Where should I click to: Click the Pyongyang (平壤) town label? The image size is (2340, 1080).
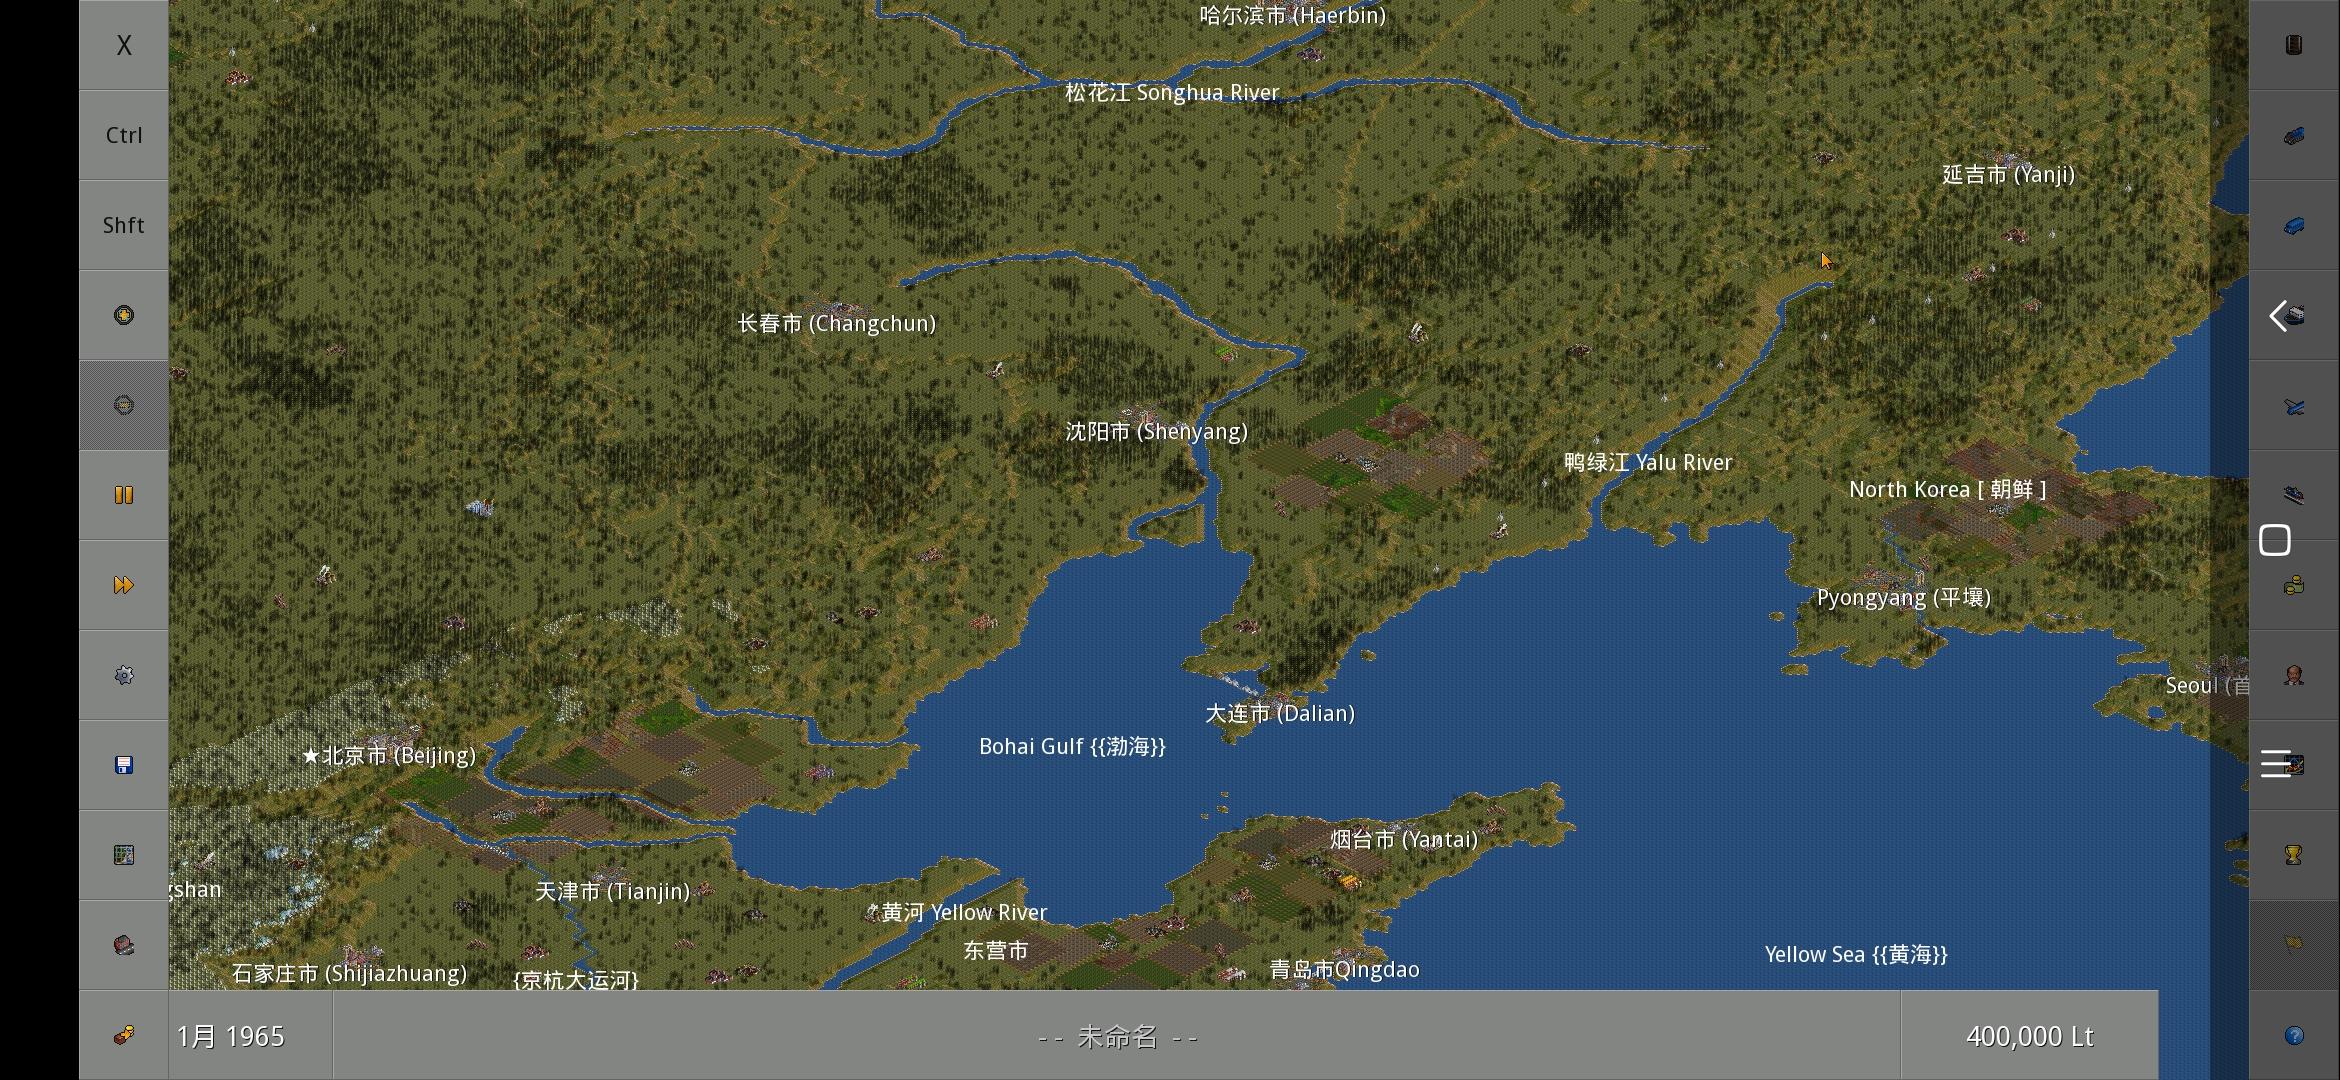[1904, 598]
